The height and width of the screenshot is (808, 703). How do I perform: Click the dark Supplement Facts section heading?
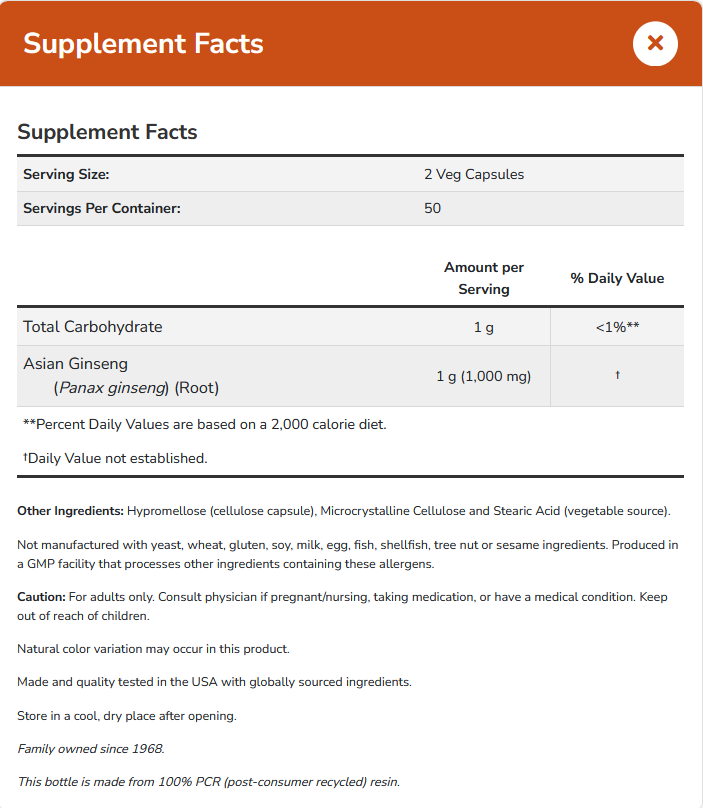107,132
